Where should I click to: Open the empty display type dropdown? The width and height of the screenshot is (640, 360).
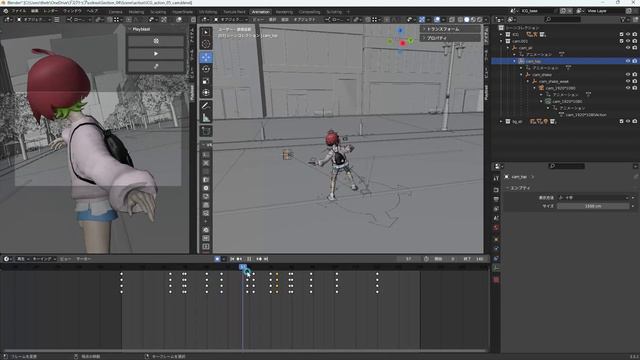(593, 198)
